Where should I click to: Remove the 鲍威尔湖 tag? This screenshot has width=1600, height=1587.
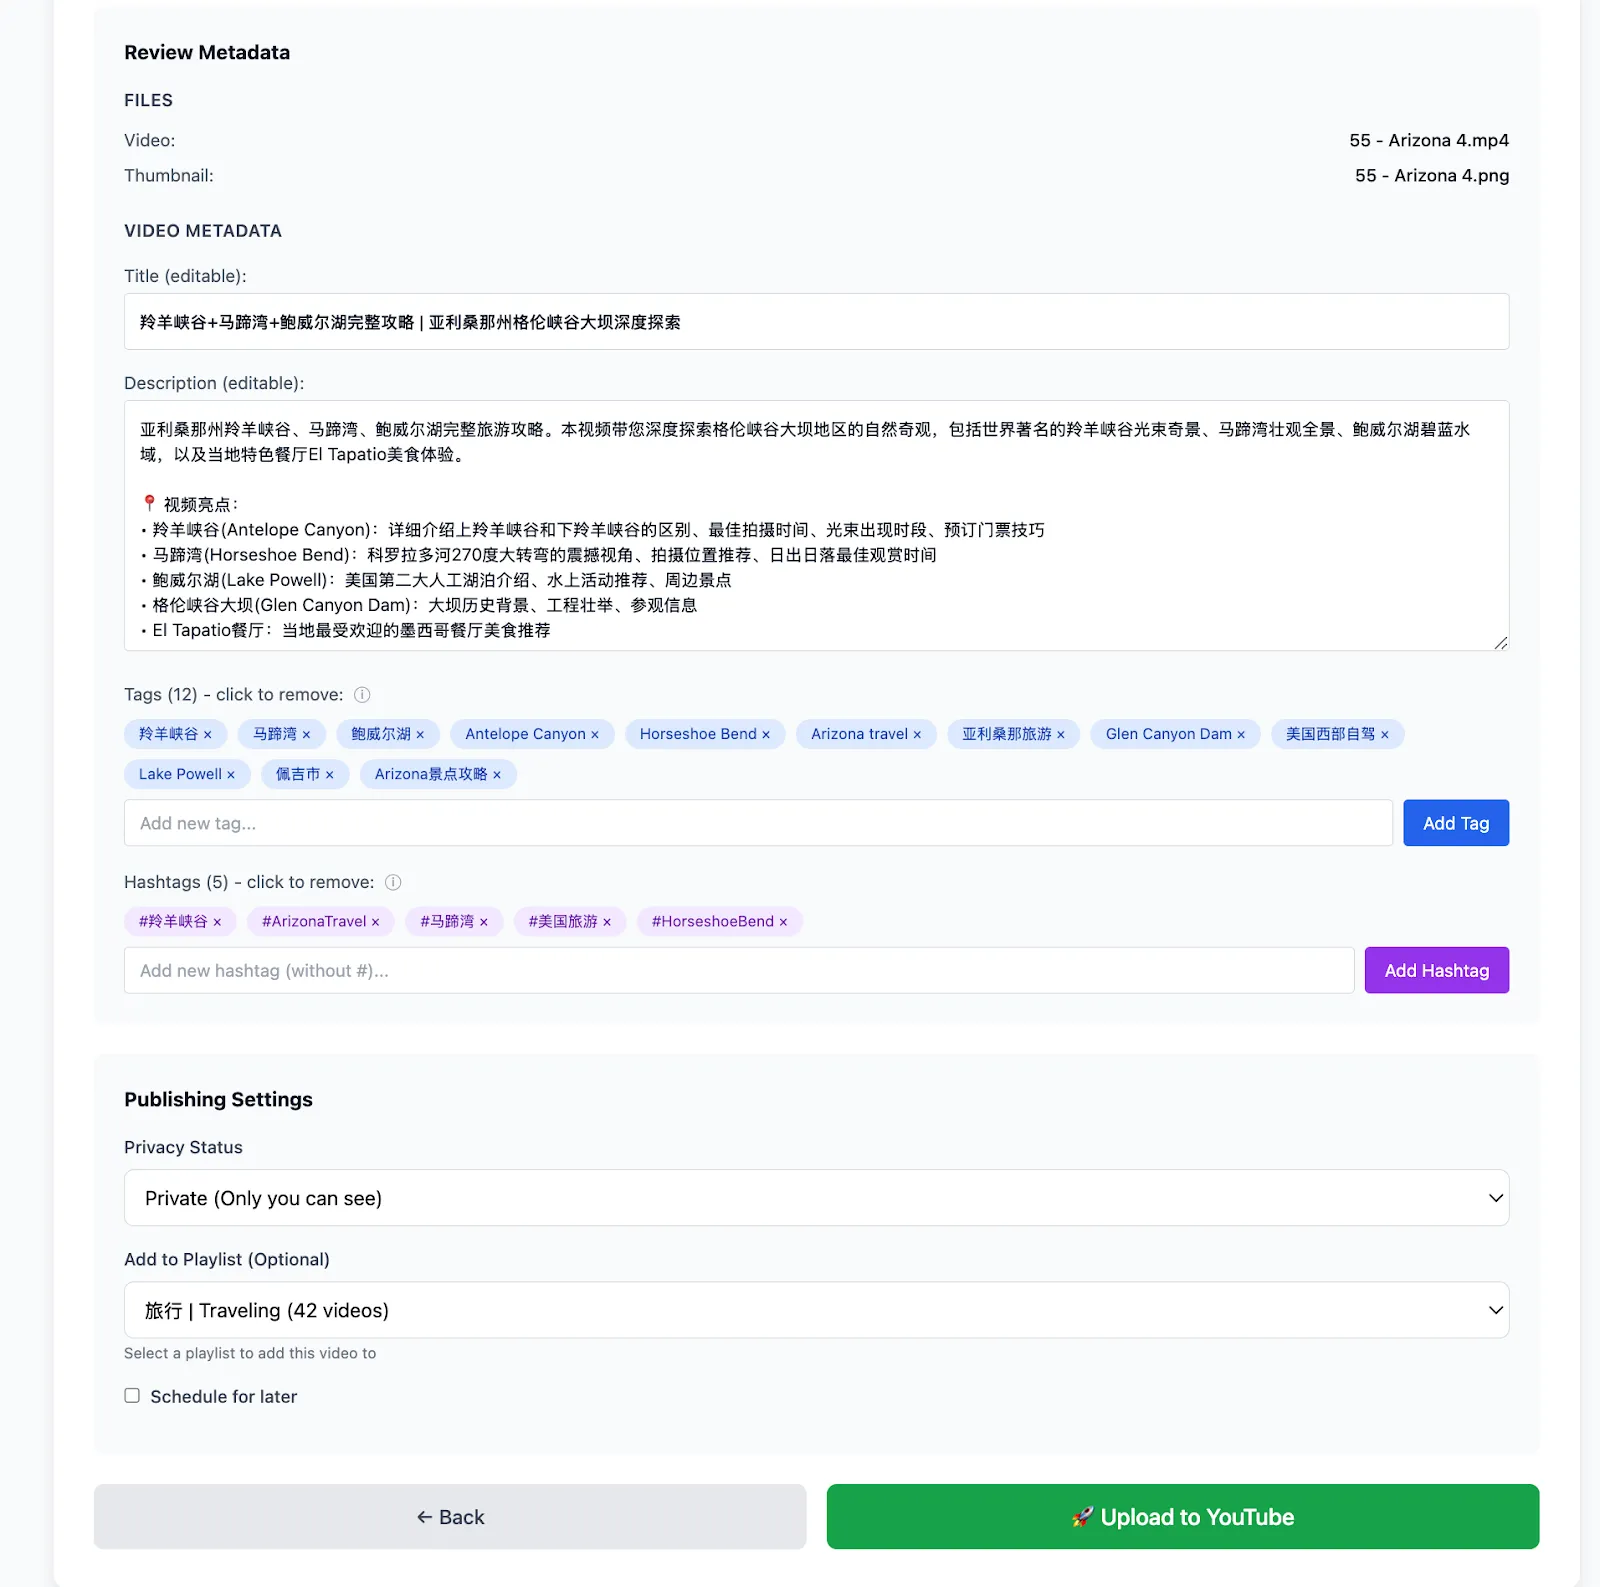(388, 734)
